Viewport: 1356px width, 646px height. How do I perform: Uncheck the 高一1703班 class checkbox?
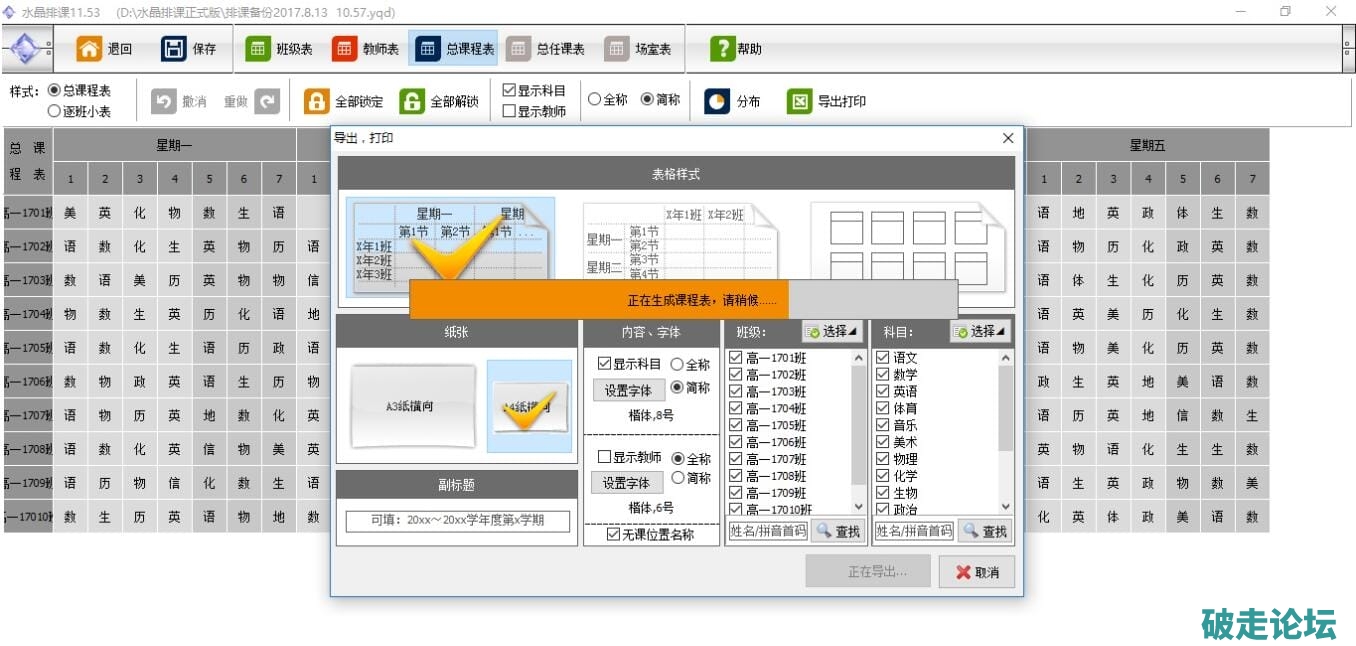[x=736, y=392]
